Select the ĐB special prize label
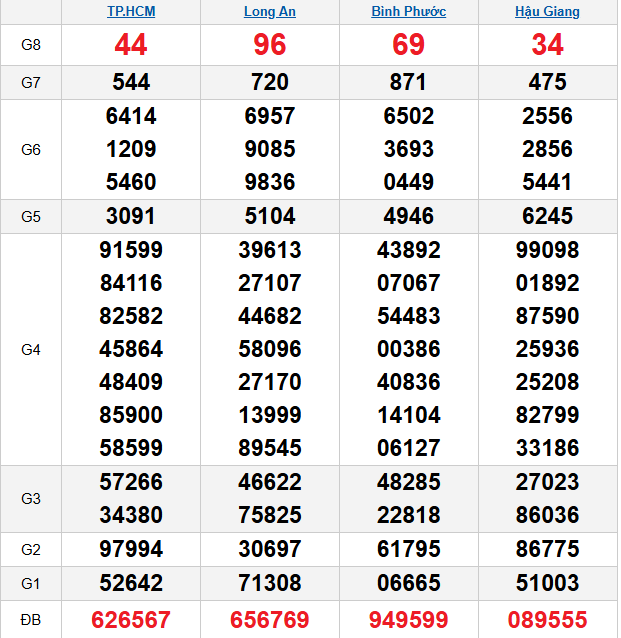 click(x=31, y=620)
